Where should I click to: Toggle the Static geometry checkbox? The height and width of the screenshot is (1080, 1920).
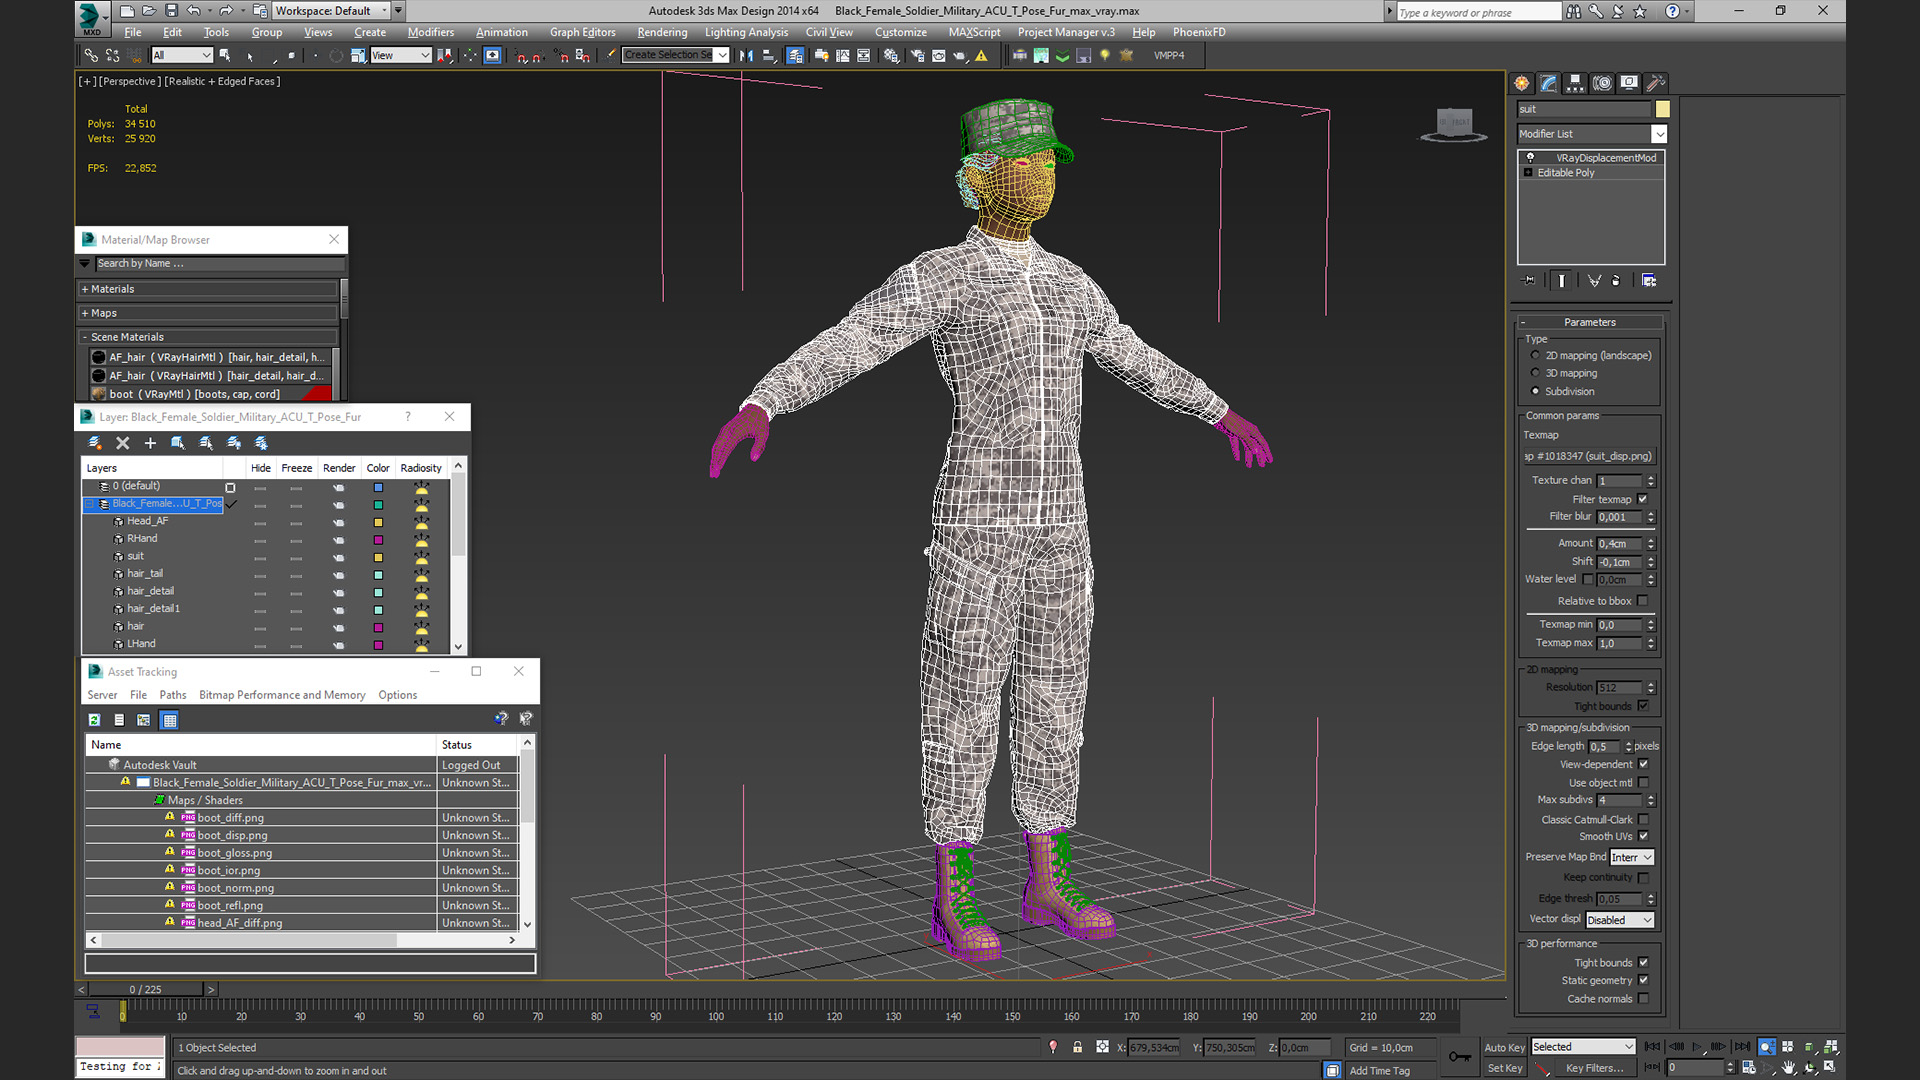pos(1643,980)
